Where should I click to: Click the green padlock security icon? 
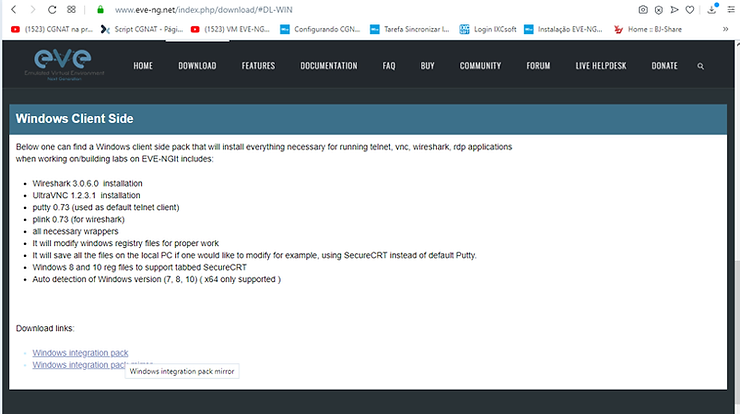pos(100,9)
